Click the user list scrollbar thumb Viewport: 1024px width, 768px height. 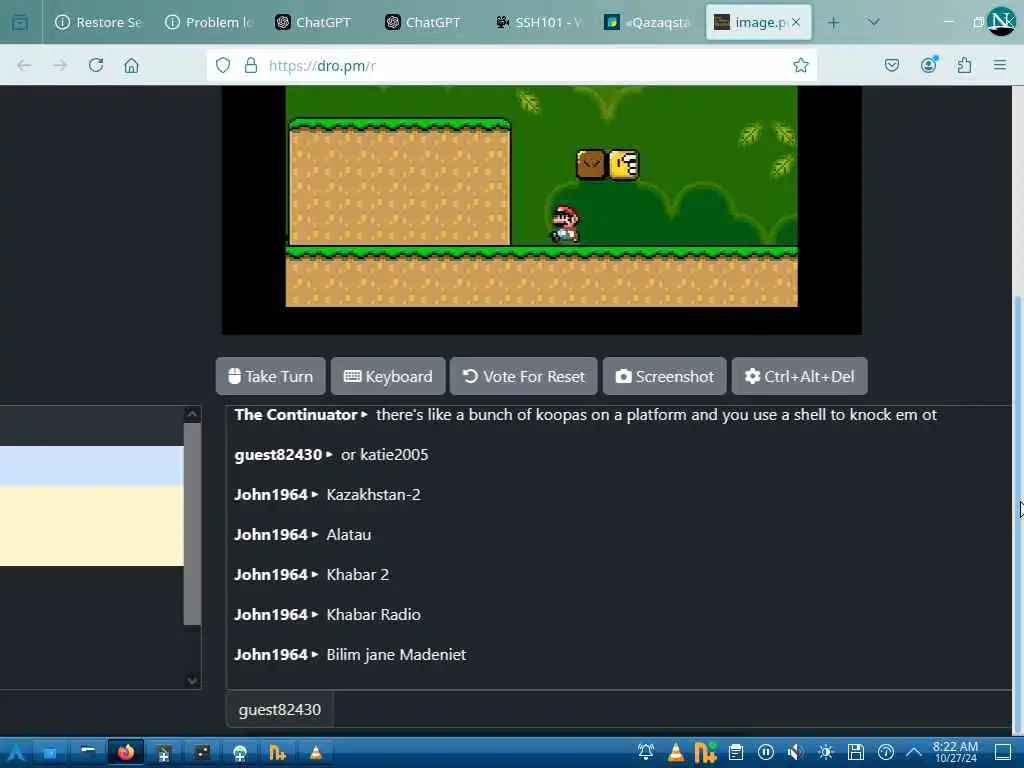point(192,524)
